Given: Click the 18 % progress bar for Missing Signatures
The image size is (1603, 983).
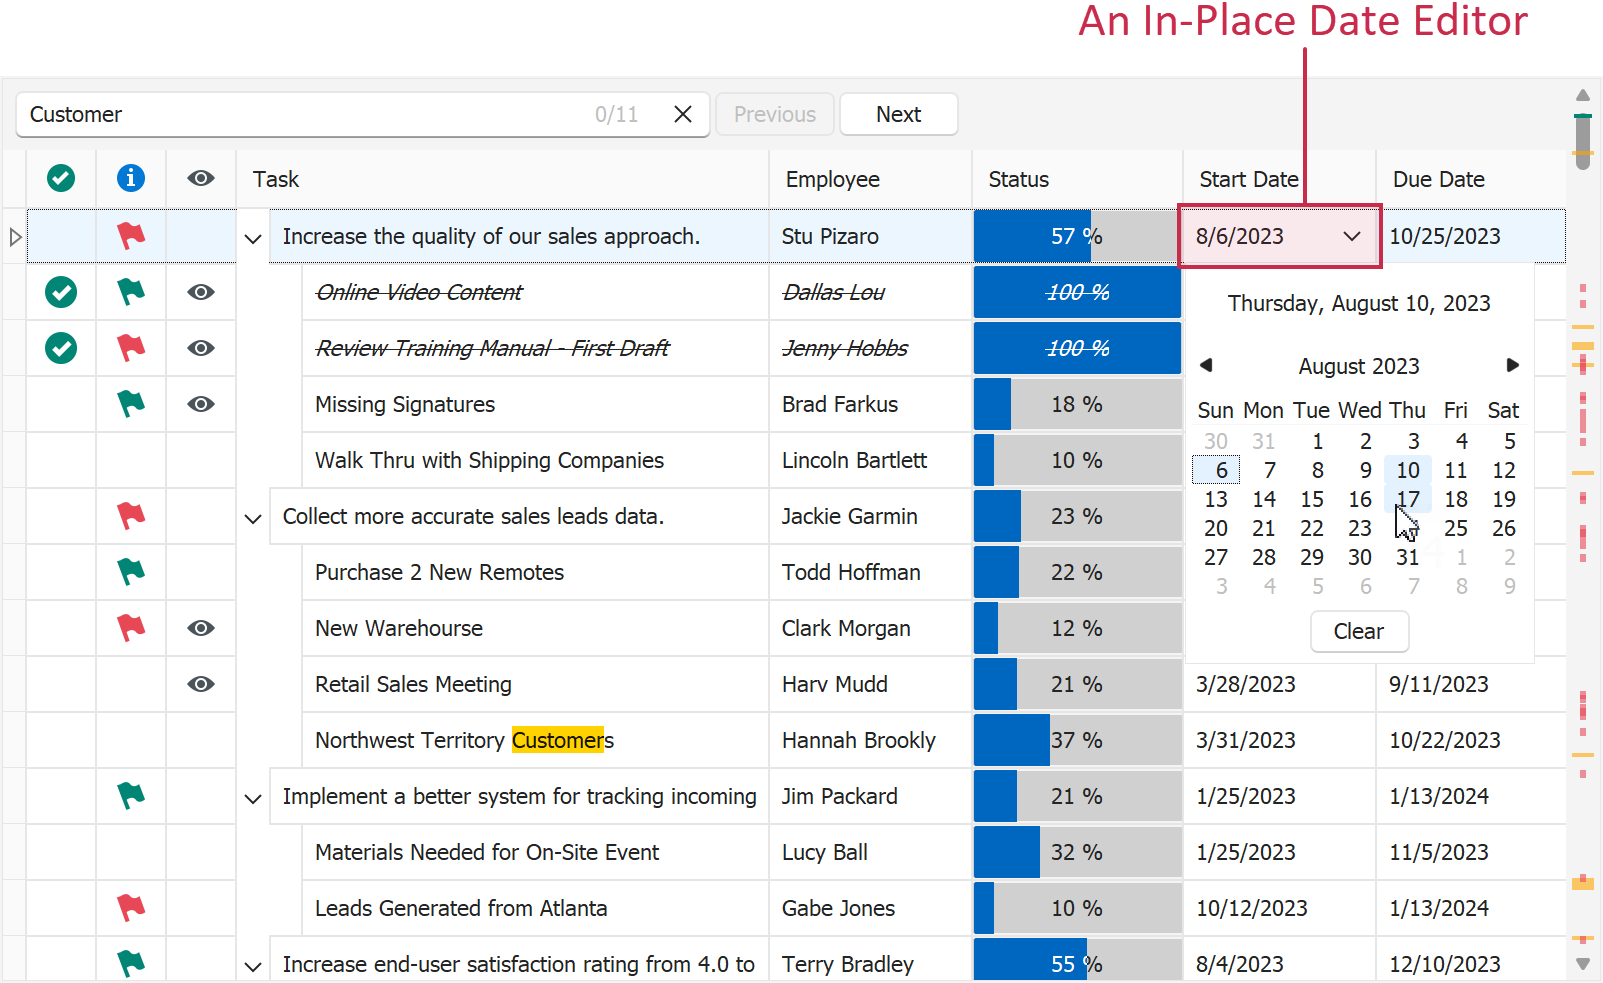Looking at the screenshot, I should (1077, 404).
